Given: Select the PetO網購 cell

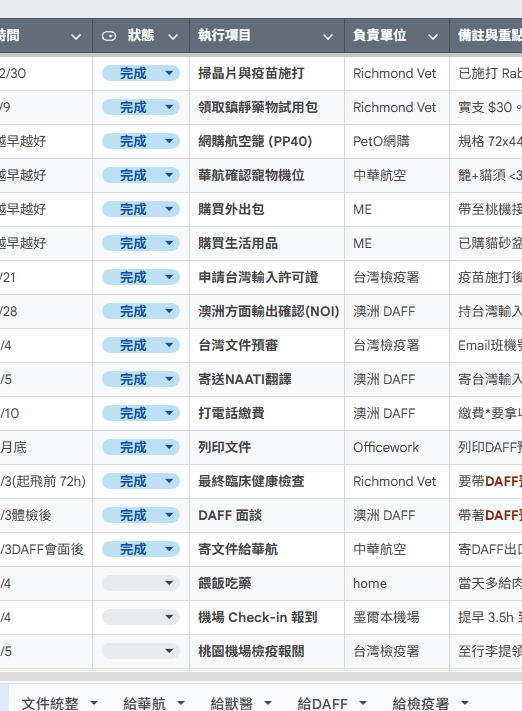Looking at the screenshot, I should click(x=397, y=141).
